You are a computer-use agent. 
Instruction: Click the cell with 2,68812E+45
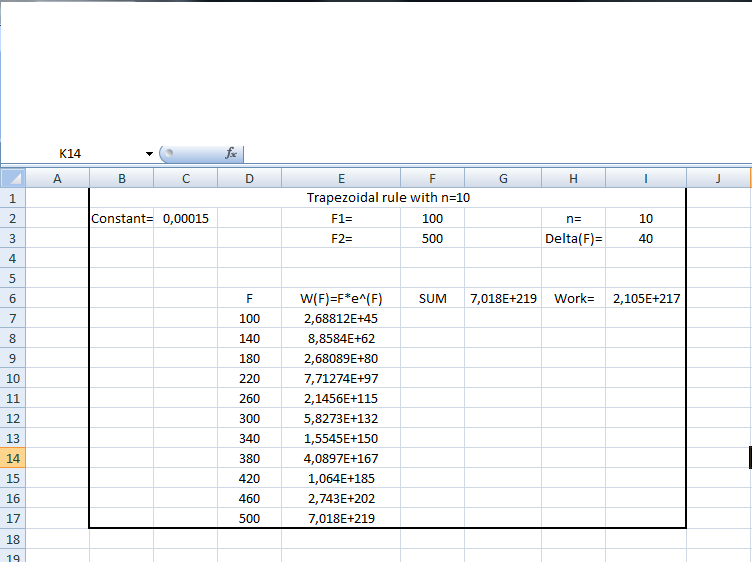341,318
